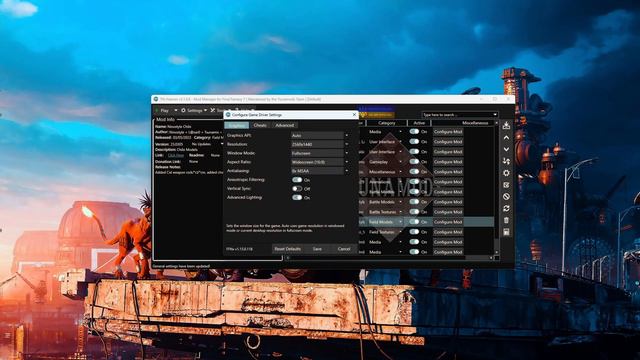Toggle Active switch for Miscellaneous category mod
The height and width of the screenshot is (360, 640).
[414, 172]
